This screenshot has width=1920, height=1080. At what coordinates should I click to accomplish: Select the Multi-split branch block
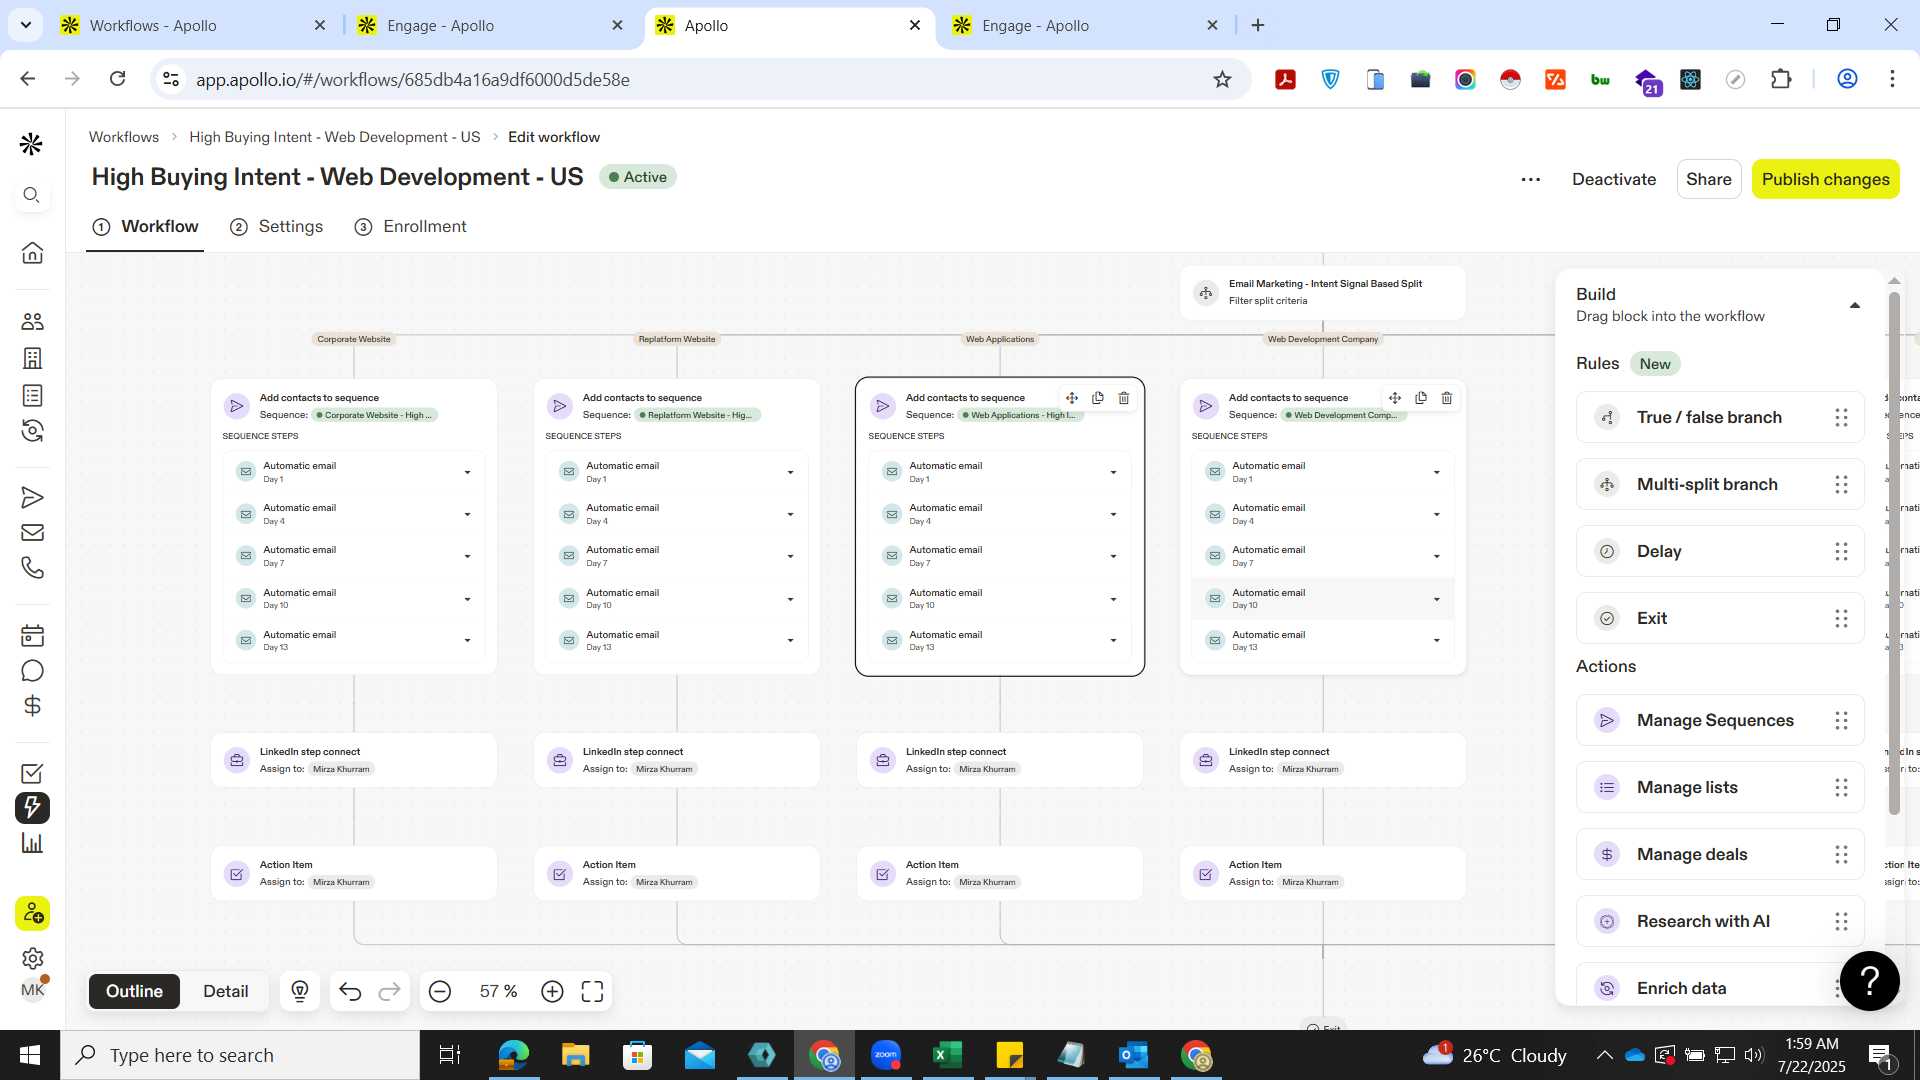click(1719, 484)
